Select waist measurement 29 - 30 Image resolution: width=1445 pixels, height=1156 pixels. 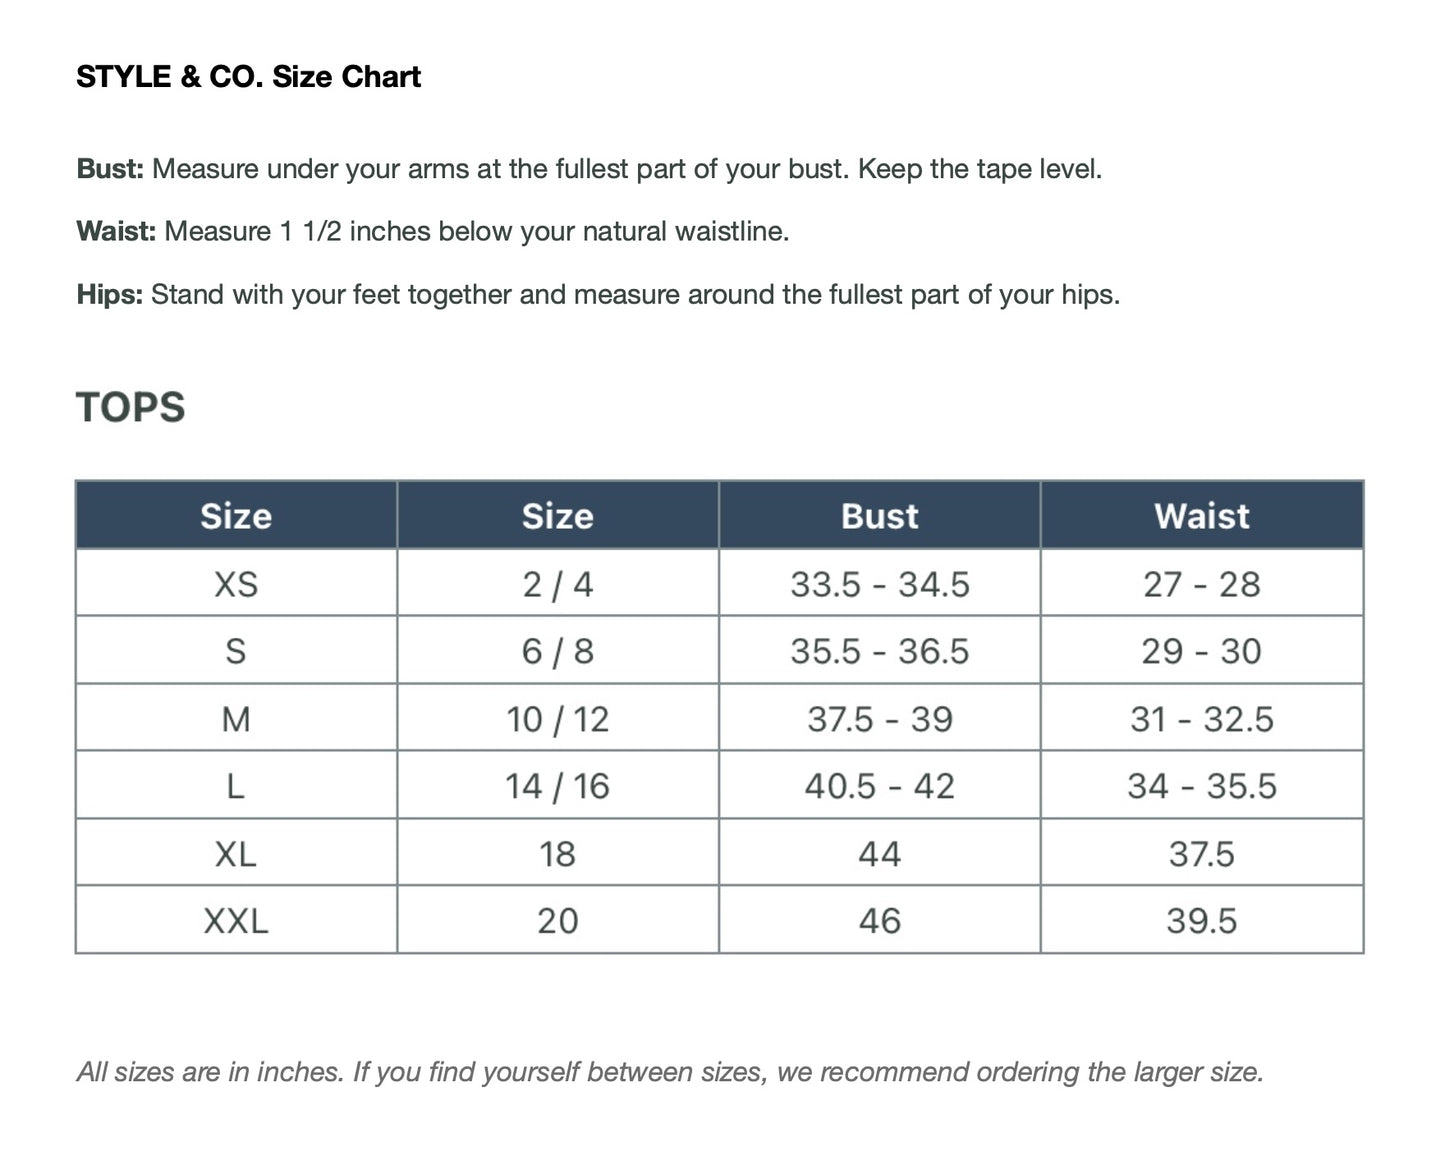(1201, 651)
